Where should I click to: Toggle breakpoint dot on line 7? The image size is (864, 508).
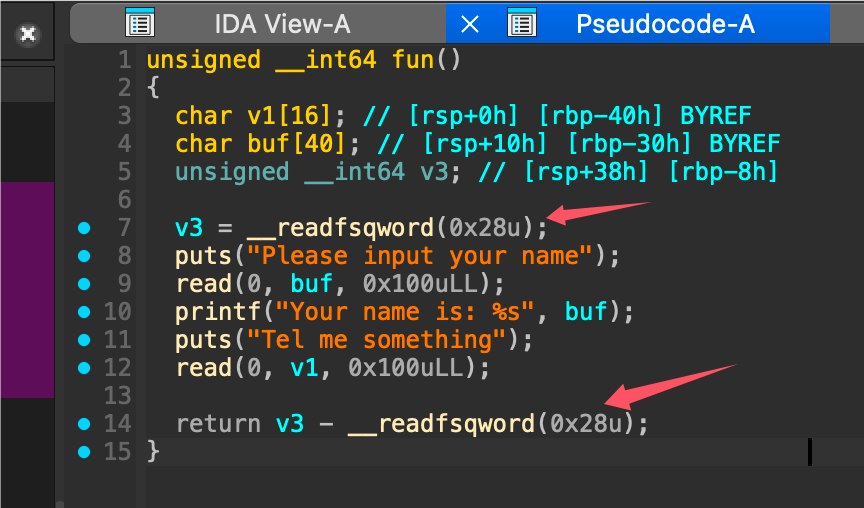pyautogui.click(x=84, y=228)
